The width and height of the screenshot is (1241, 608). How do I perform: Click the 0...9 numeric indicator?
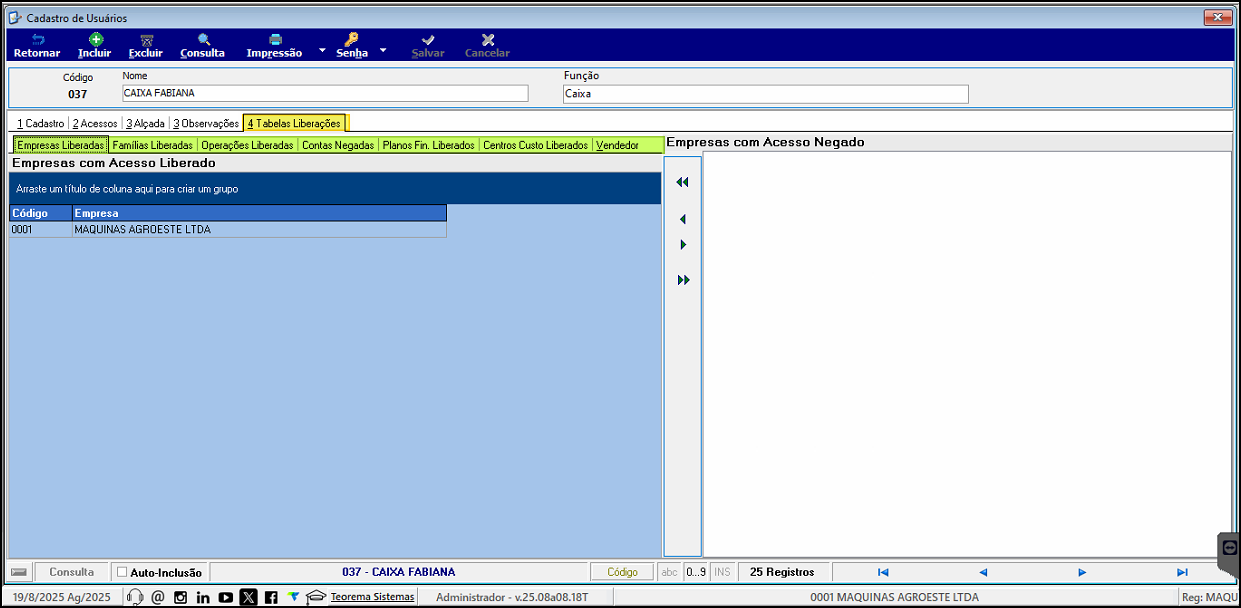coord(696,572)
